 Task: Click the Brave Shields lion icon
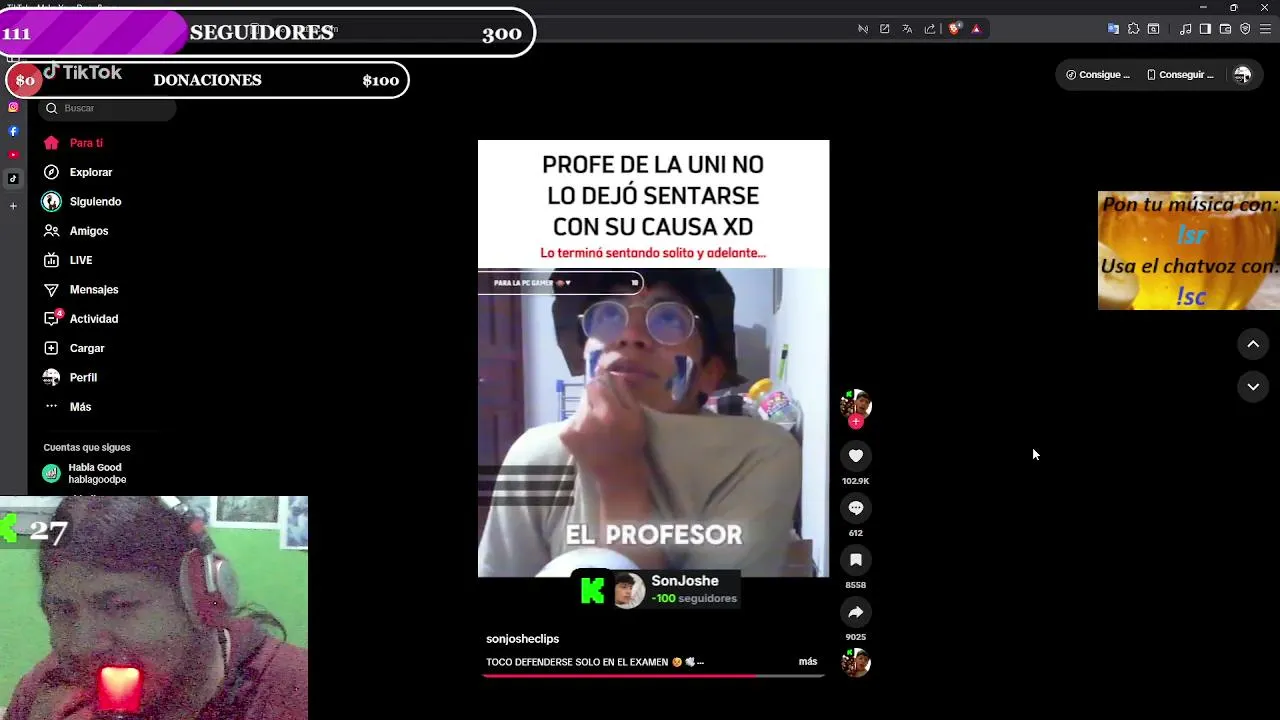[x=954, y=29]
